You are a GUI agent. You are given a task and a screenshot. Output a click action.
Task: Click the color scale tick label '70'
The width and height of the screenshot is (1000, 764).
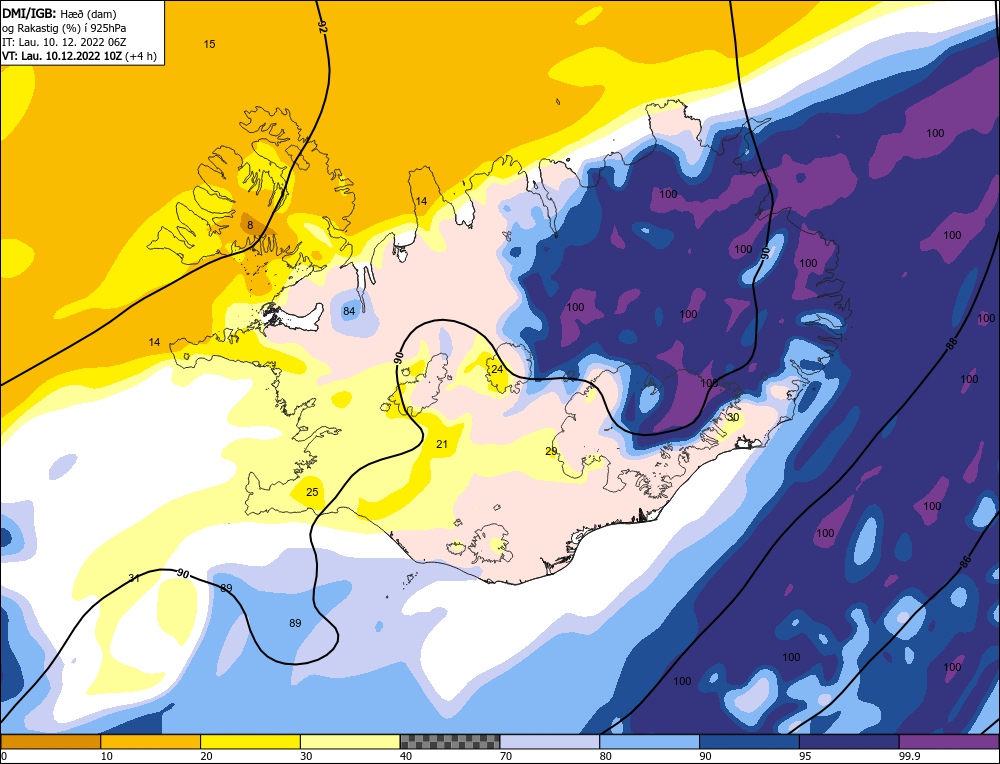[x=505, y=756]
